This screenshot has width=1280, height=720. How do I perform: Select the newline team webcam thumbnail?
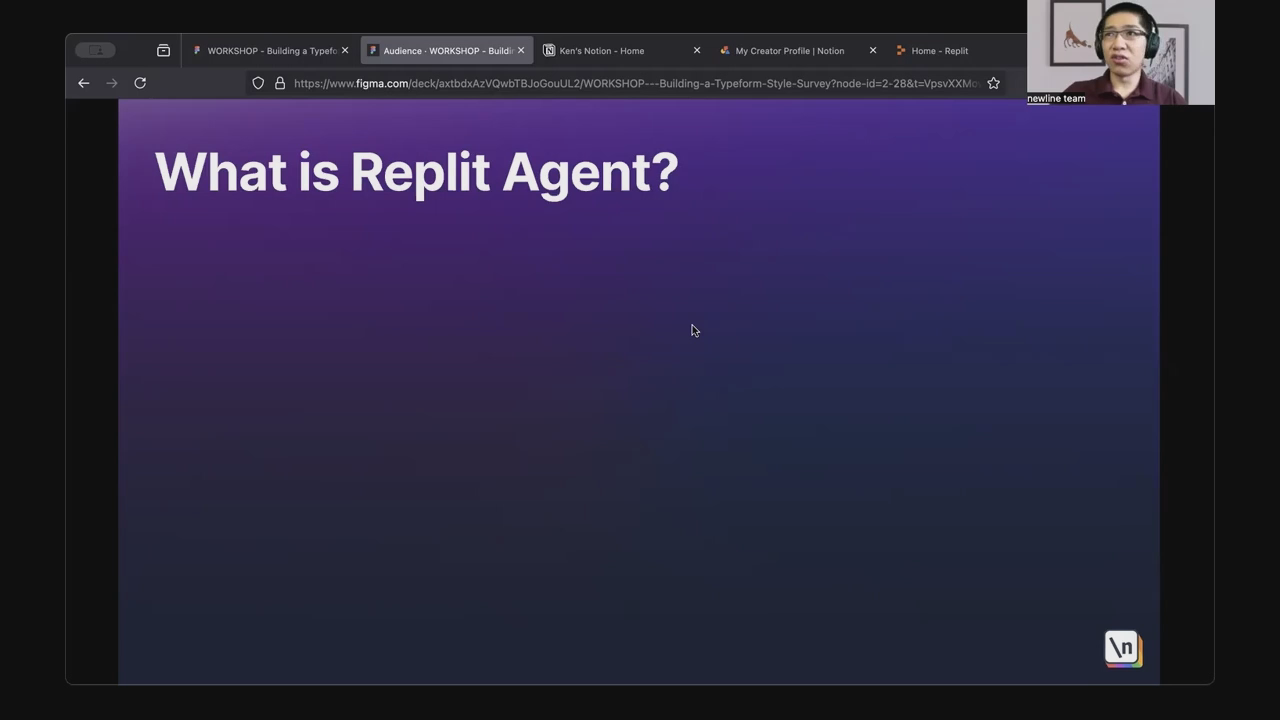(1121, 52)
